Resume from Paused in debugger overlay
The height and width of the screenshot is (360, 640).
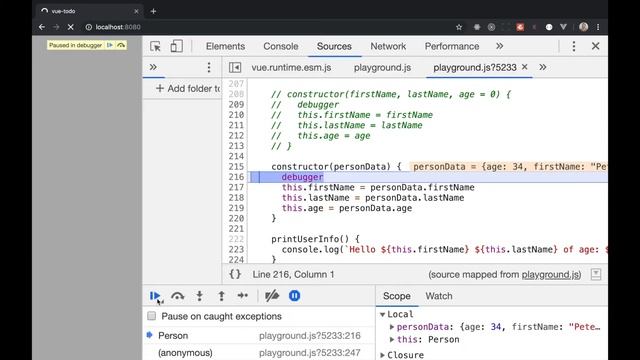110,45
